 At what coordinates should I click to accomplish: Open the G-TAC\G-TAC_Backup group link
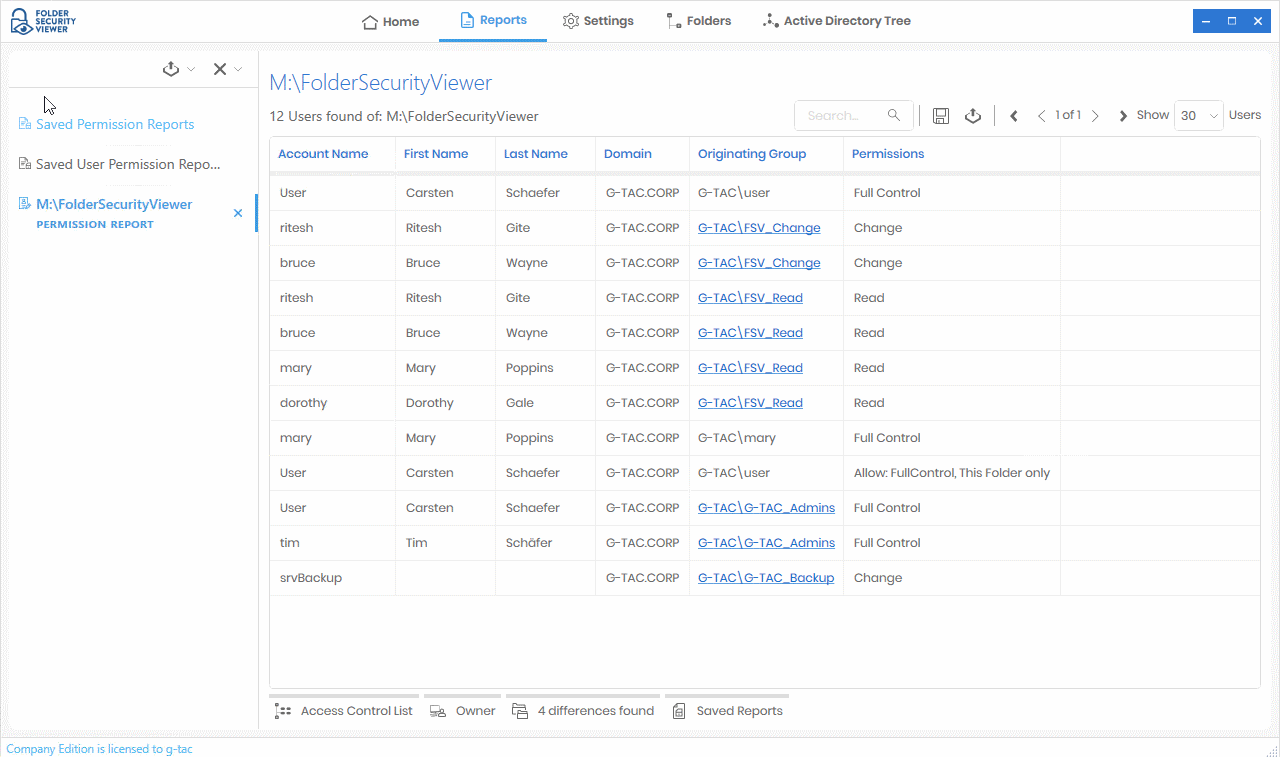click(766, 578)
